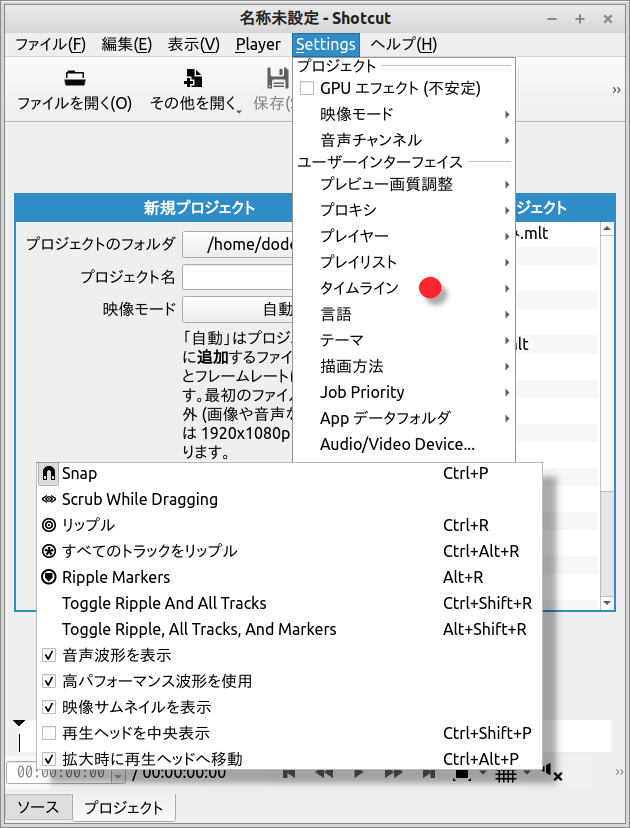Open the プレイヤー submenu
The height and width of the screenshot is (828, 630).
(x=404, y=236)
